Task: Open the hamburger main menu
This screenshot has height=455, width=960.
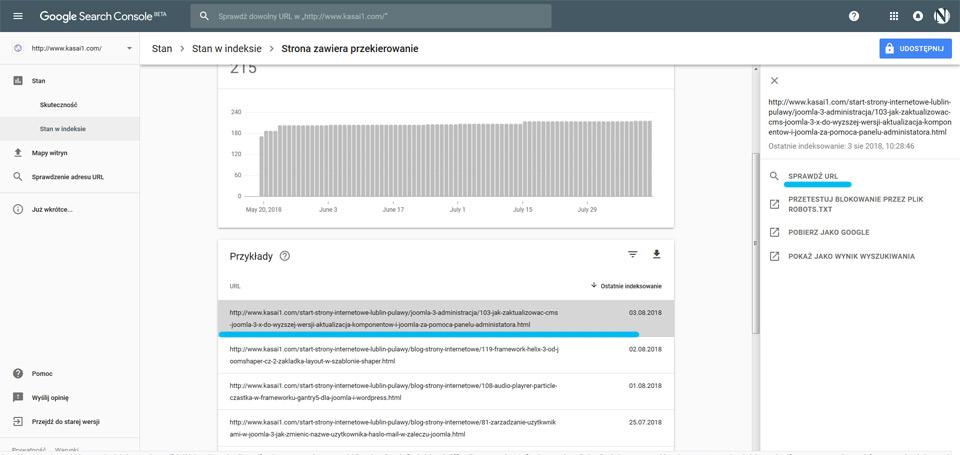Action: tap(18, 16)
